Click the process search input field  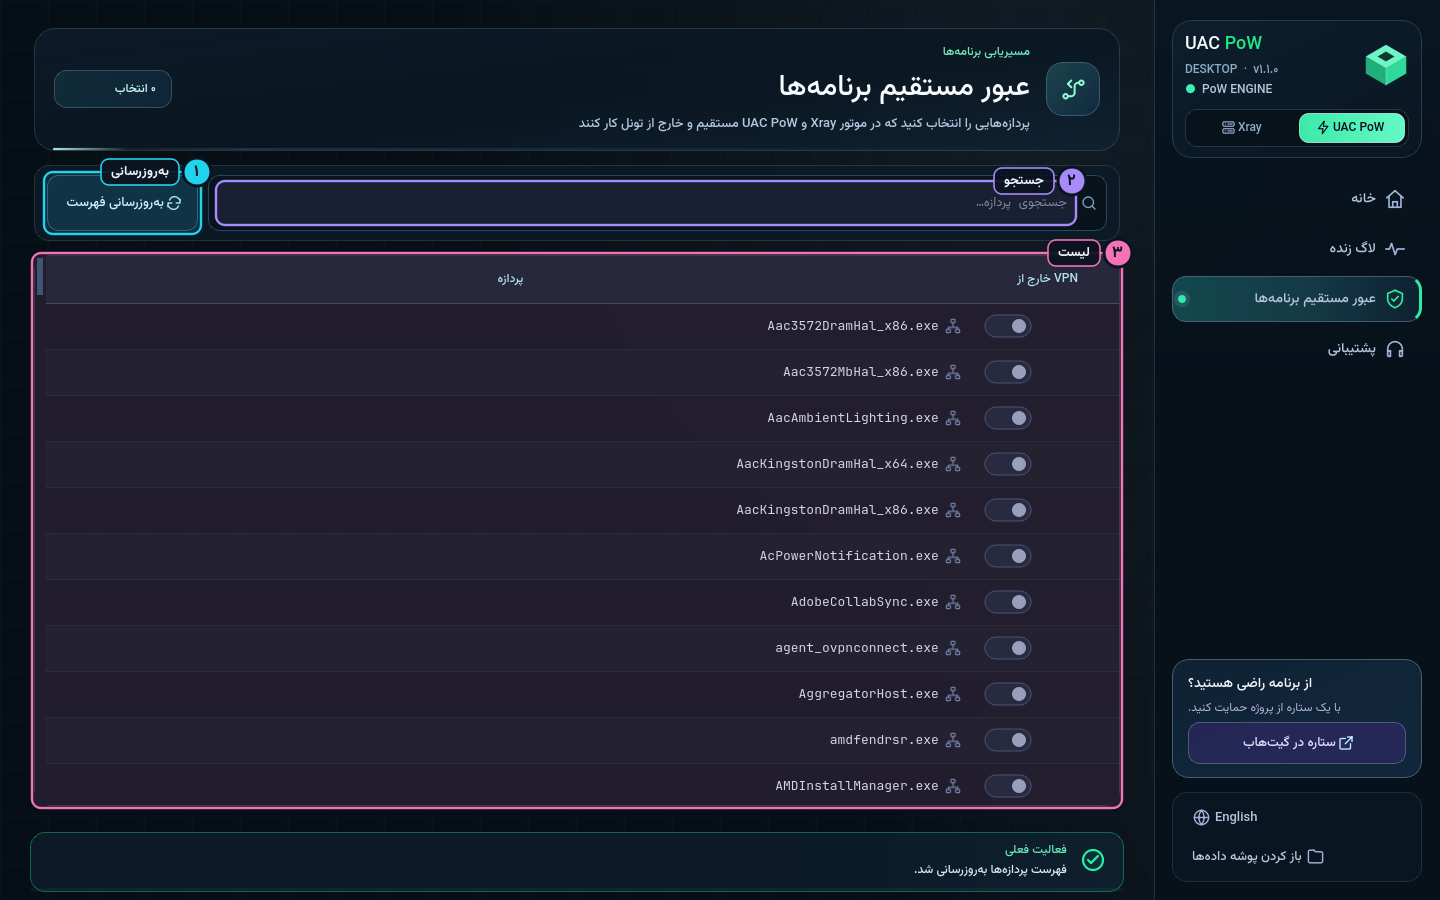point(646,203)
